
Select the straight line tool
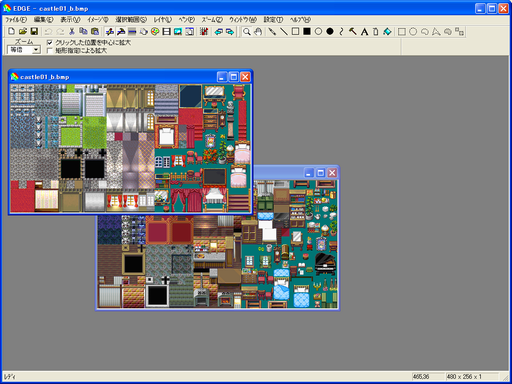pyautogui.click(x=284, y=32)
